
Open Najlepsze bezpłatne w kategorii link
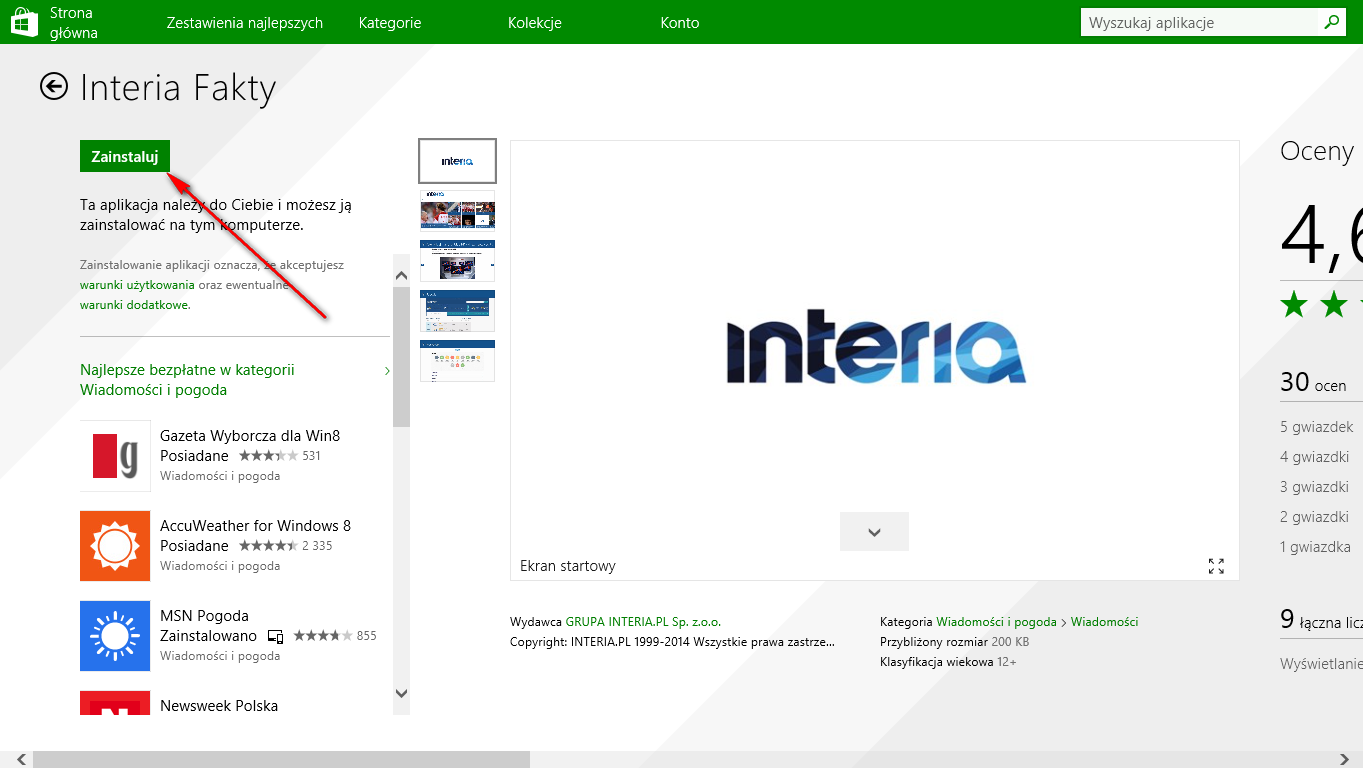coord(187,380)
